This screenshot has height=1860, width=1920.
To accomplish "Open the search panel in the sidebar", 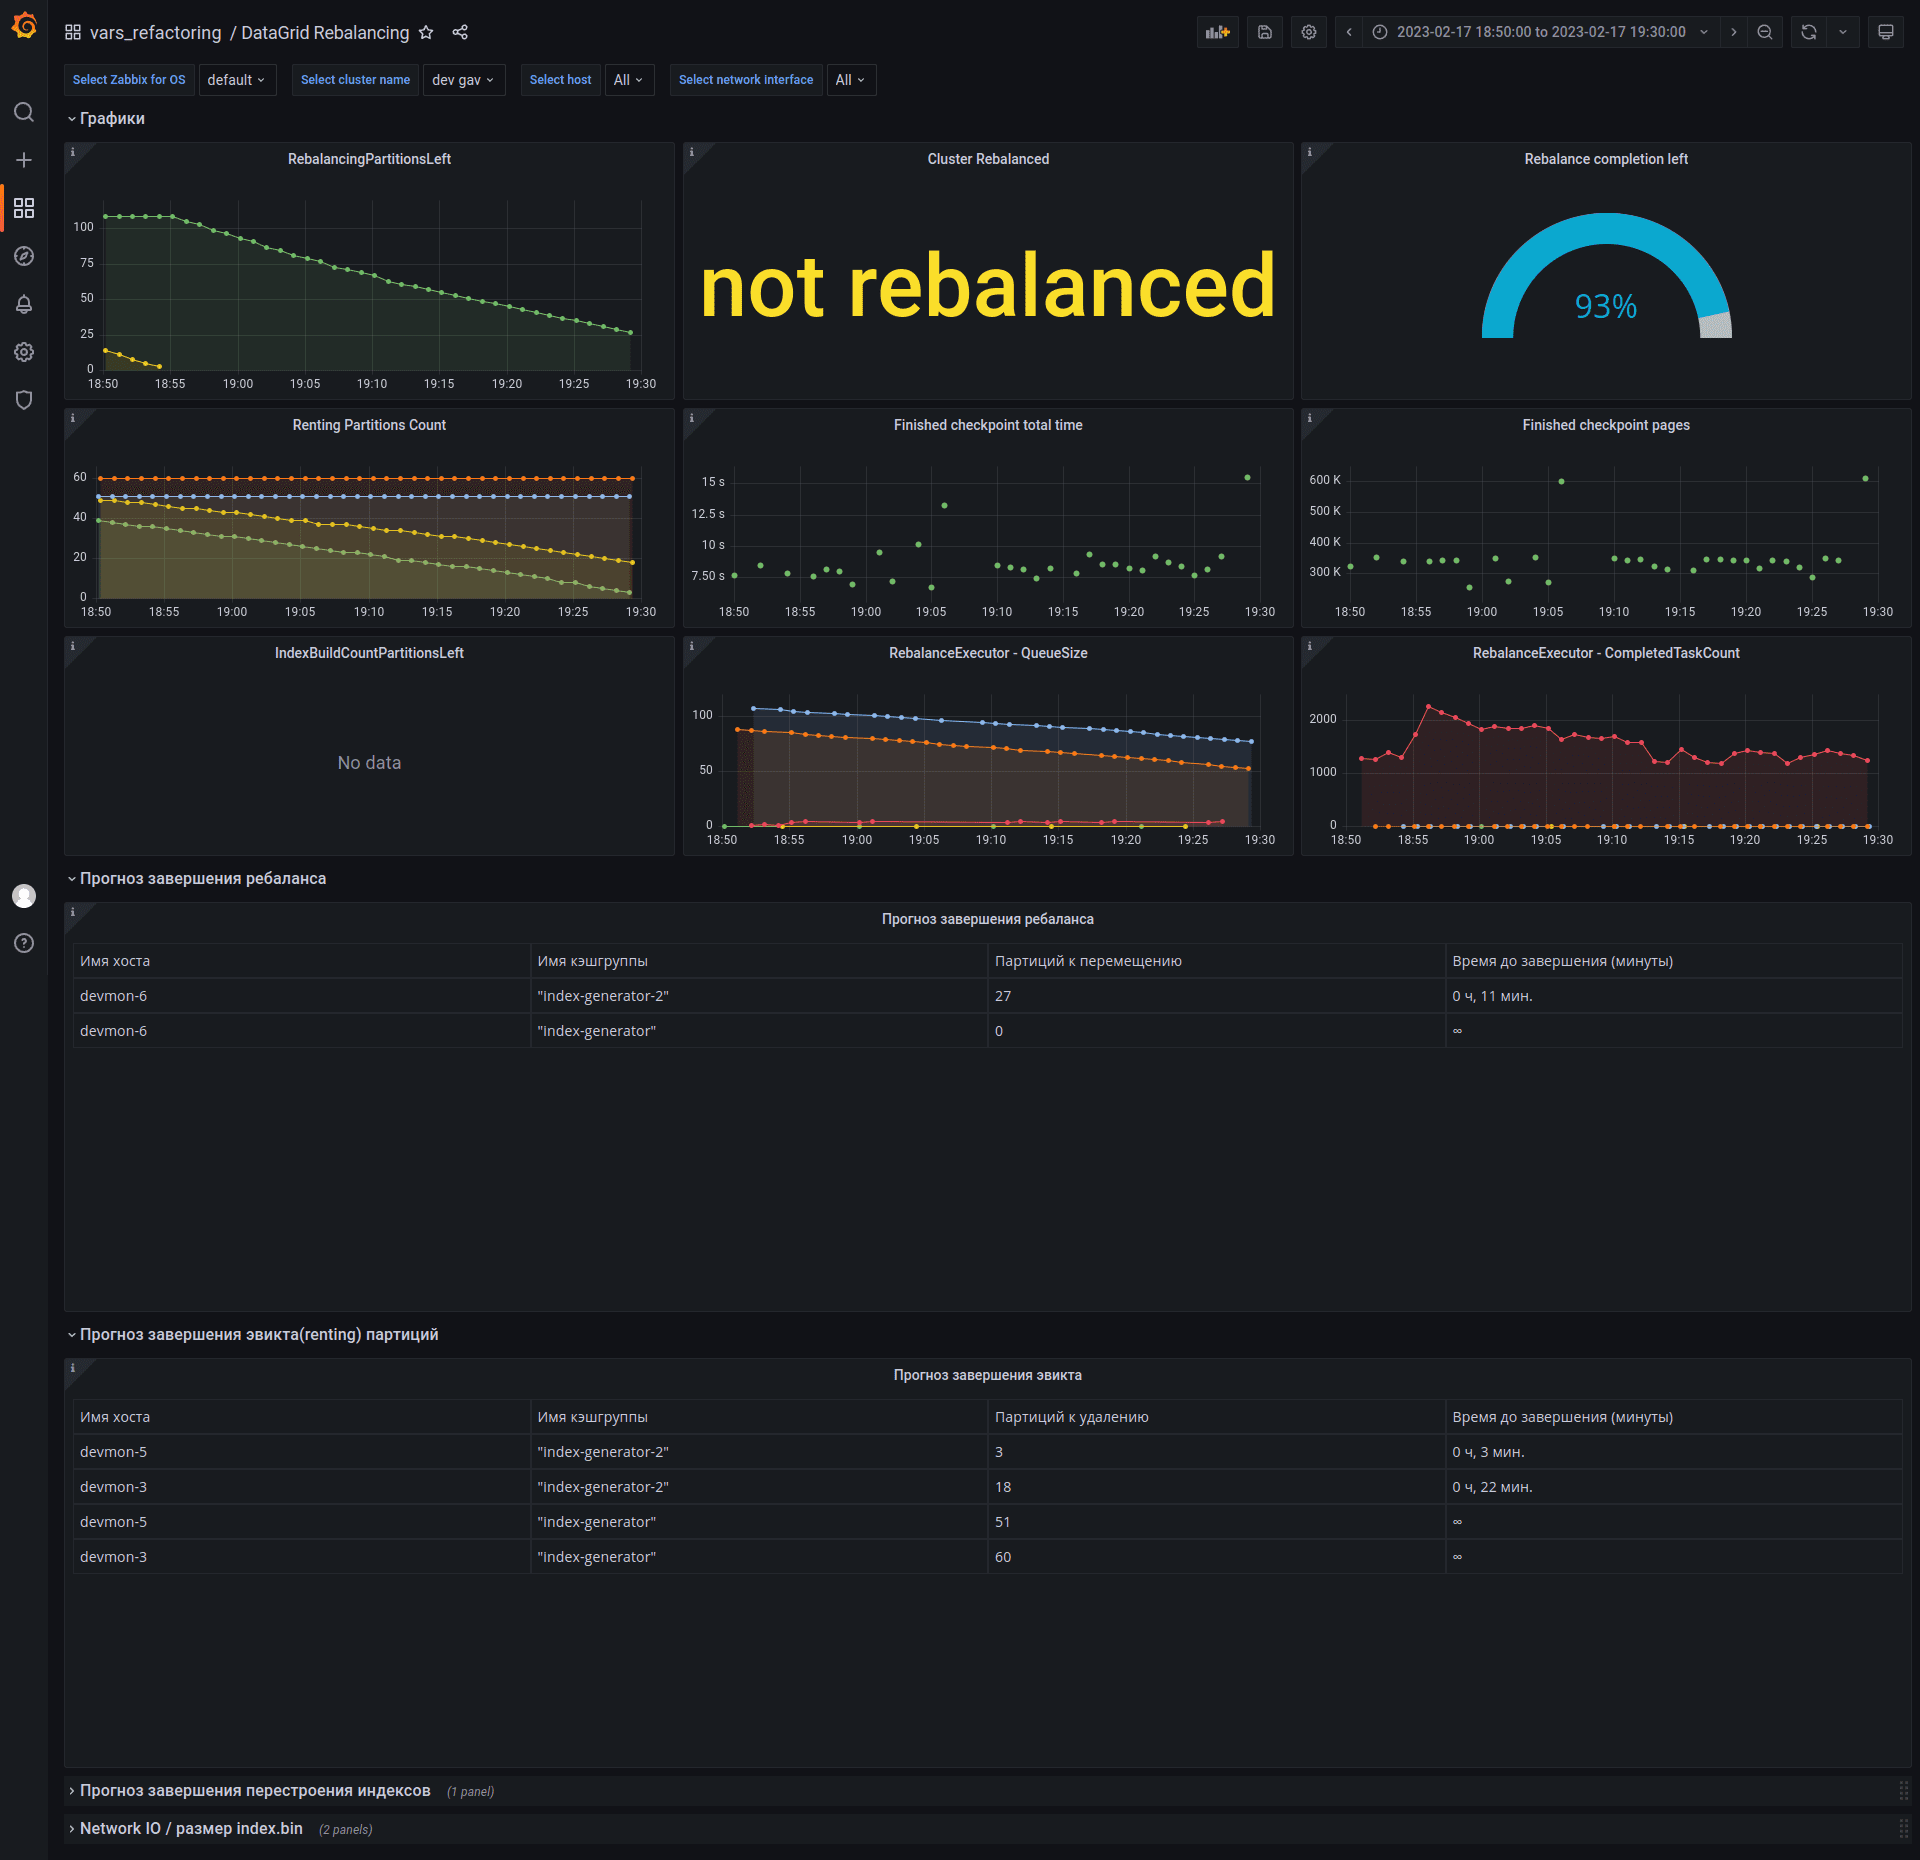I will (24, 112).
